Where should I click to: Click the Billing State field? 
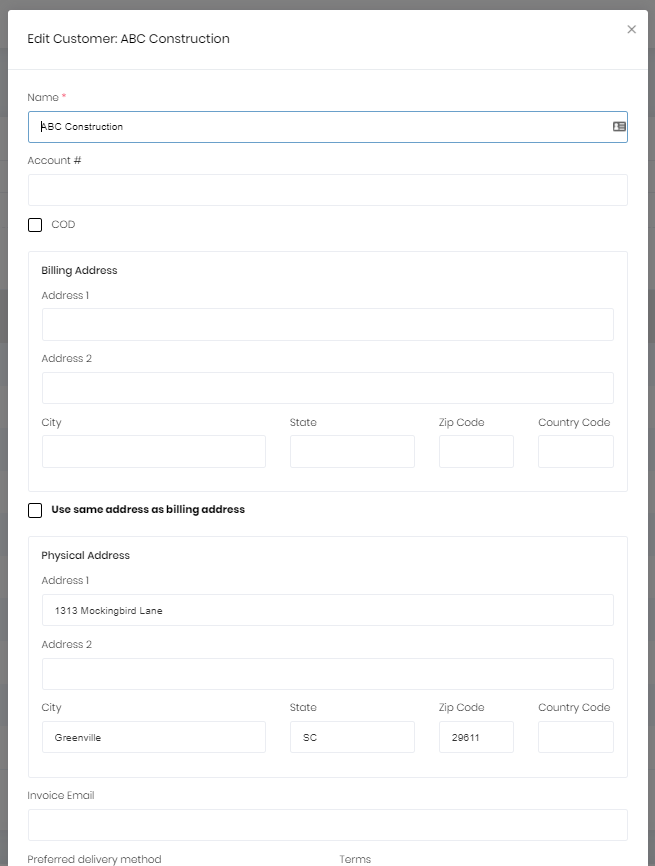(352, 451)
